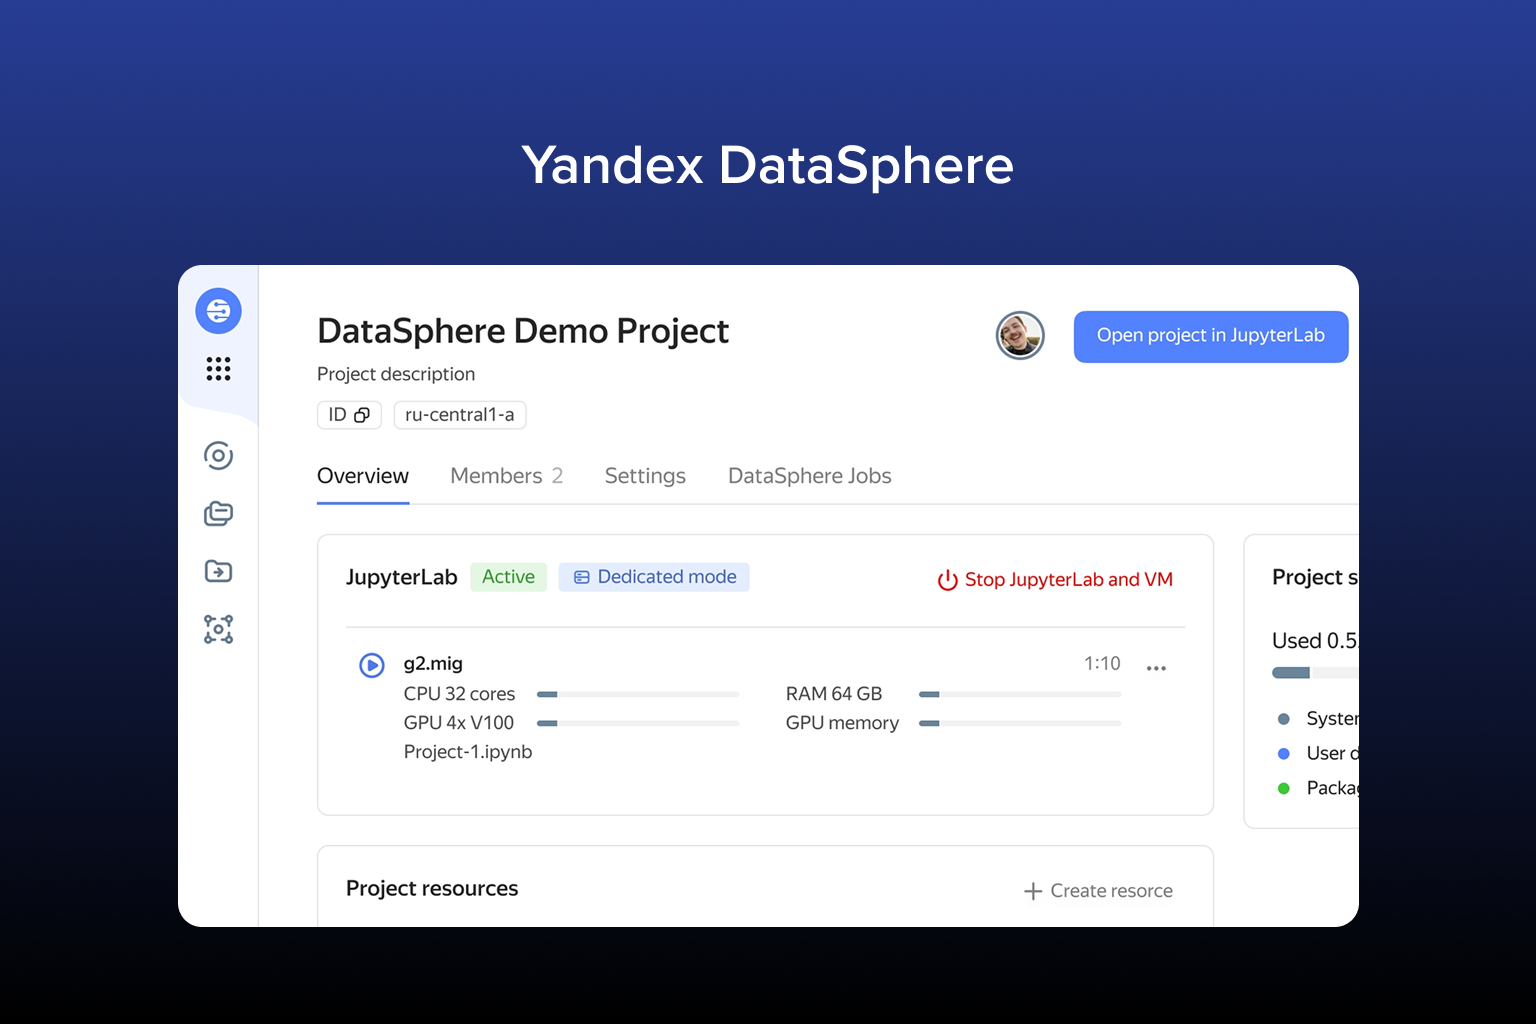Click the GPU memory label
The width and height of the screenshot is (1536, 1024).
click(842, 723)
